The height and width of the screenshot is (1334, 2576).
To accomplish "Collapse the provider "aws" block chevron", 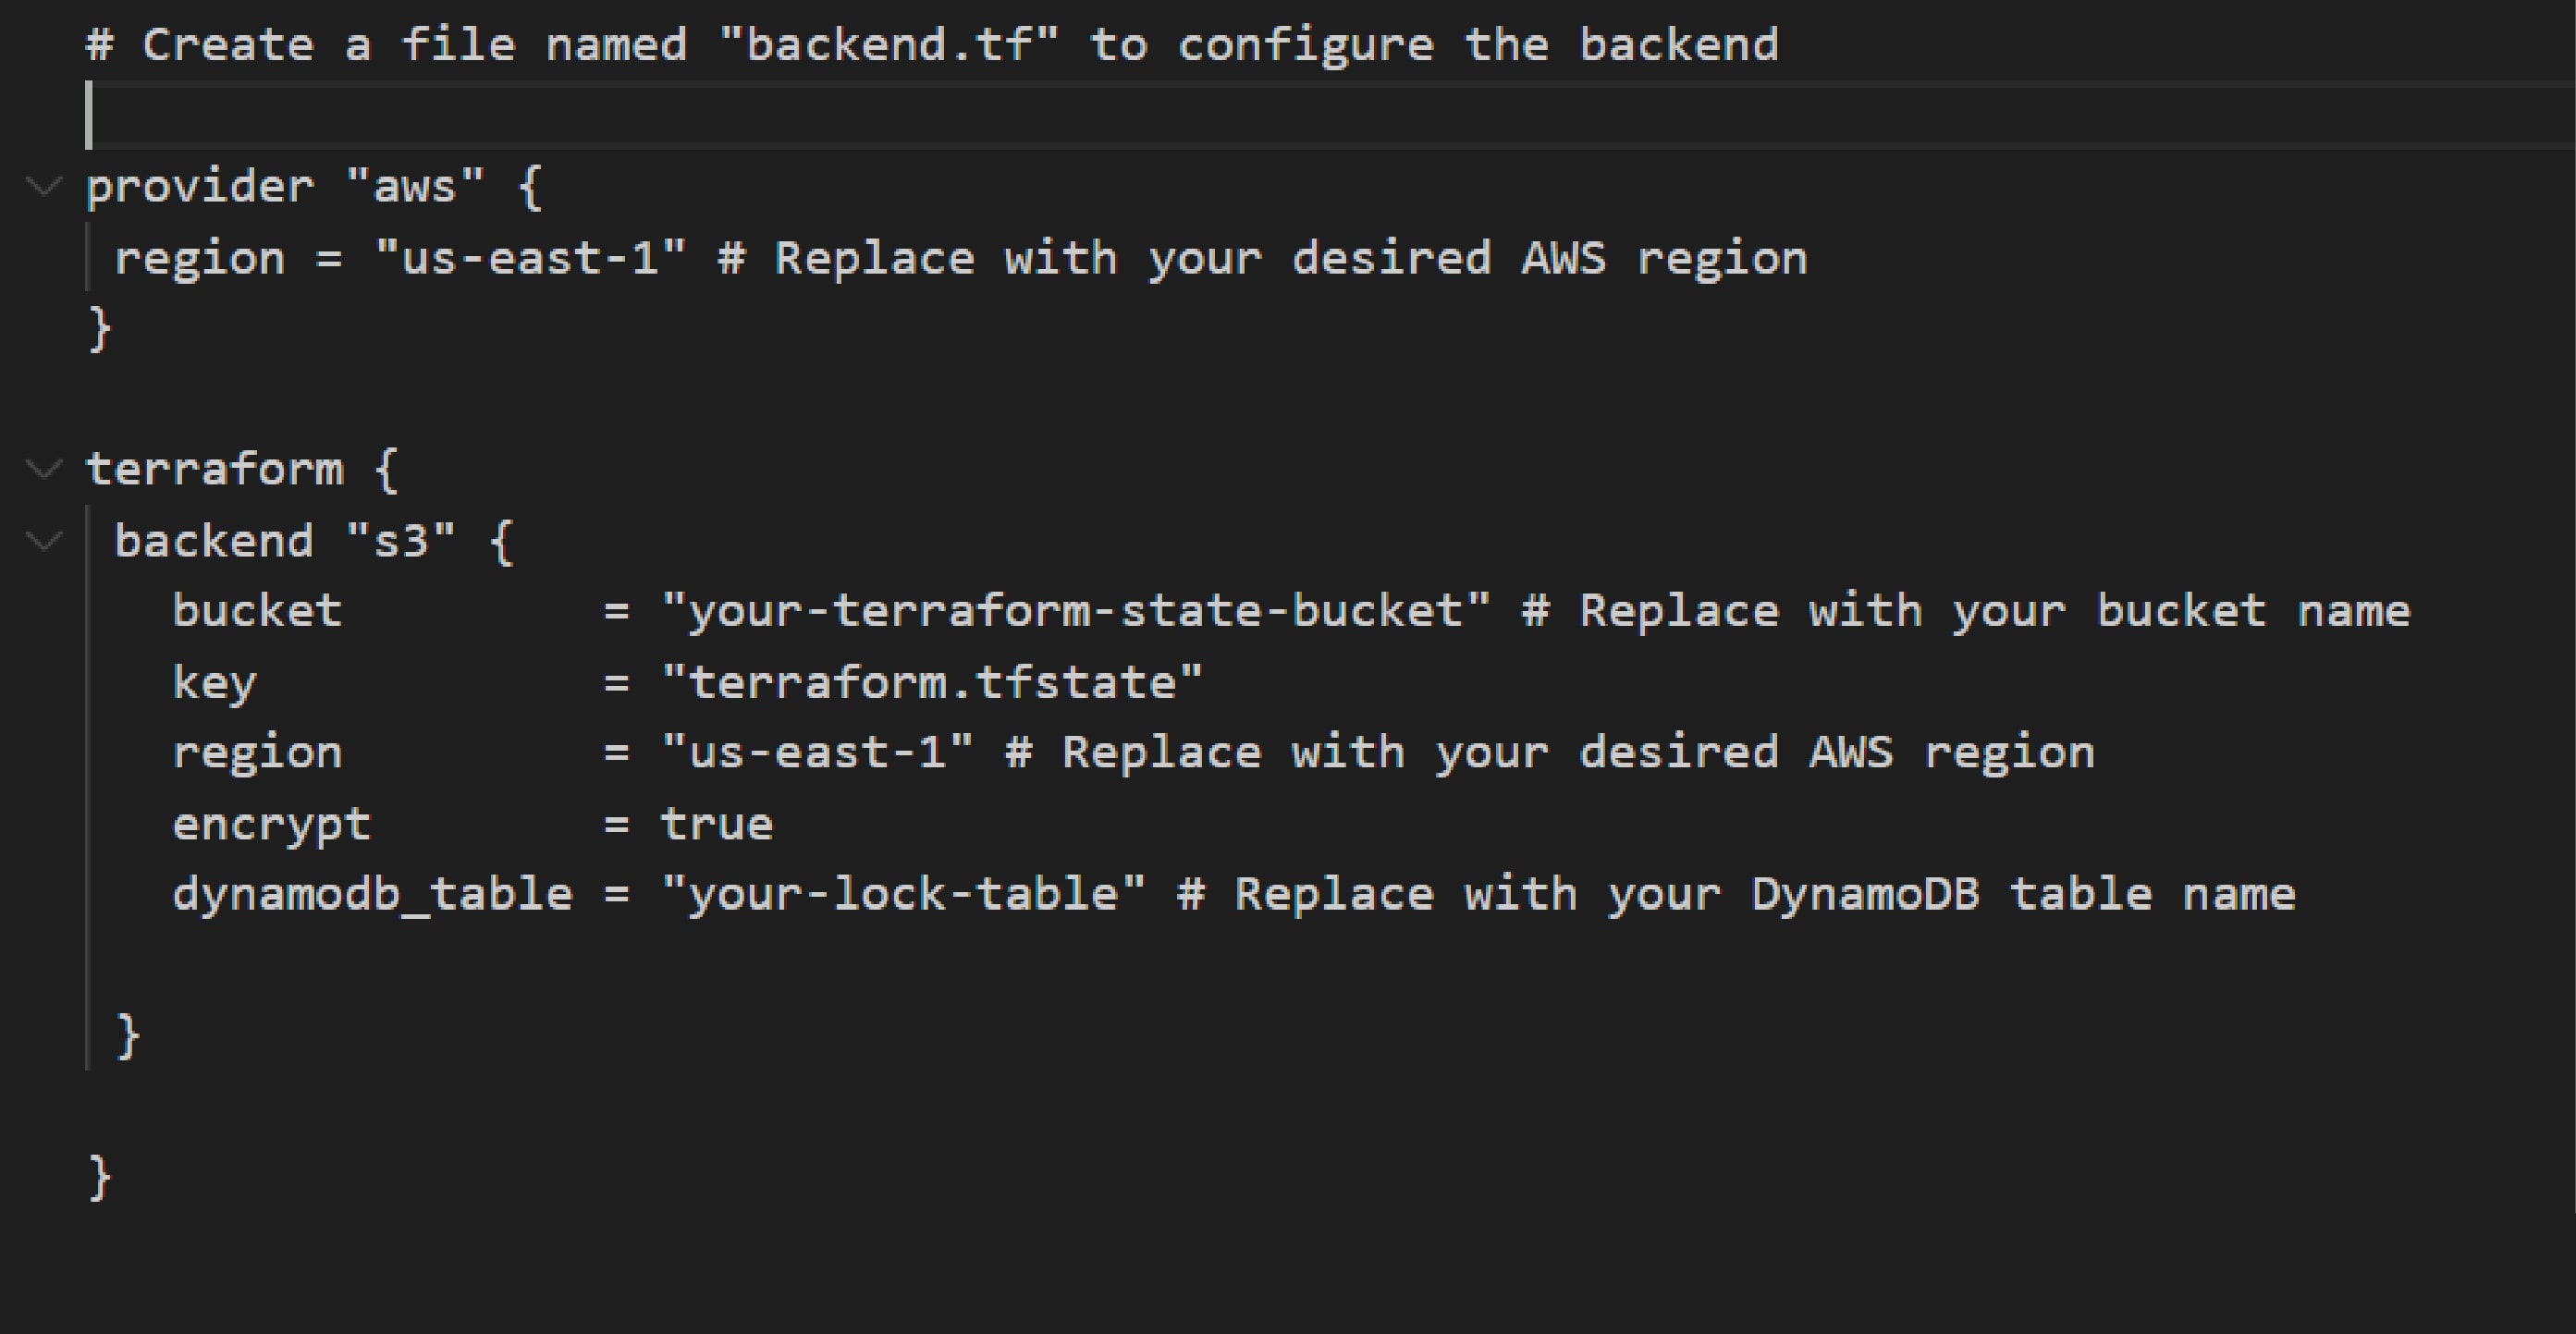I will pos(44,186).
